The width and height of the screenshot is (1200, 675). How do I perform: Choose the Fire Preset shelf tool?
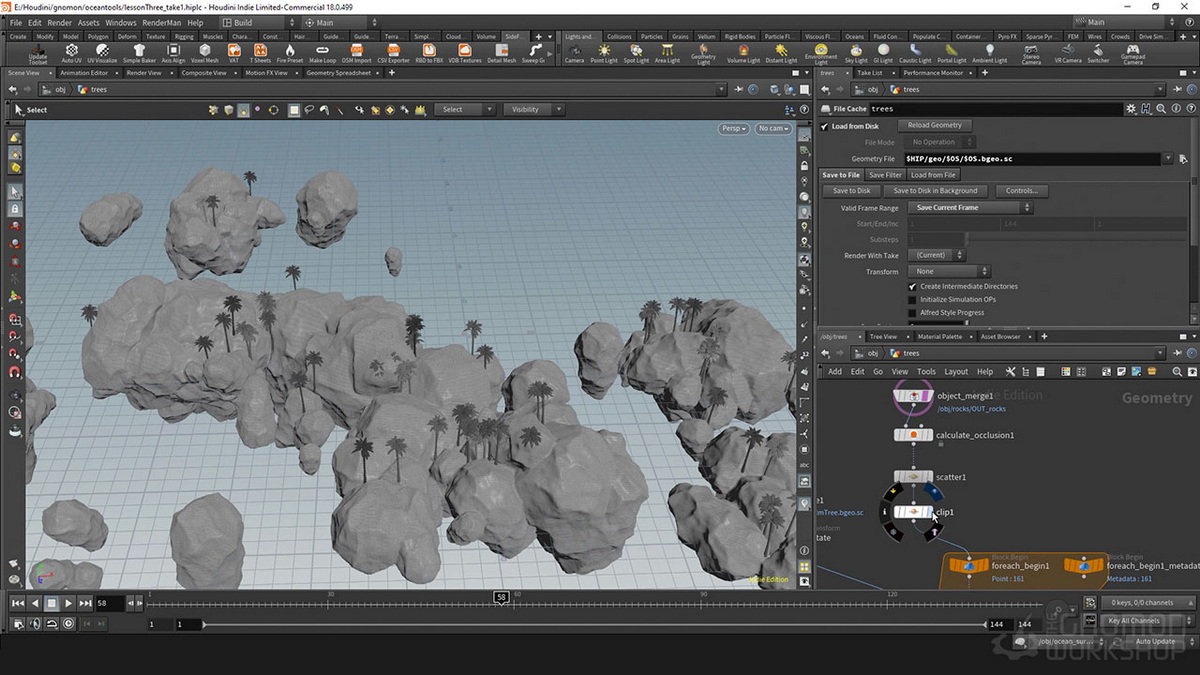[290, 53]
